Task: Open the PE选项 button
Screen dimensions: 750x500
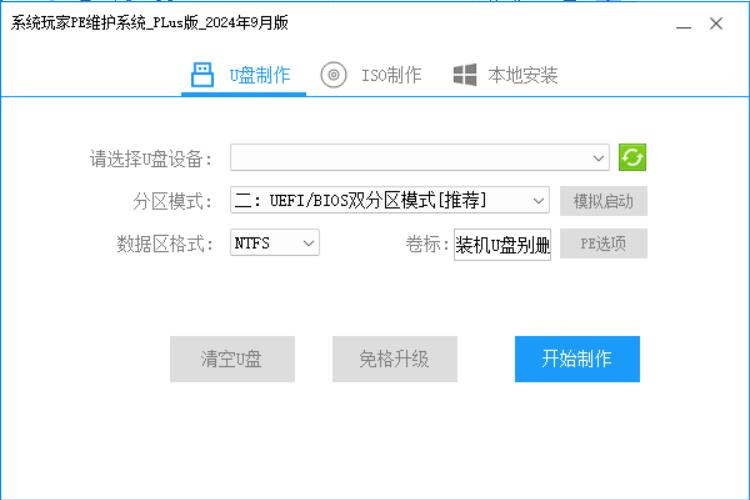Action: pyautogui.click(x=603, y=244)
